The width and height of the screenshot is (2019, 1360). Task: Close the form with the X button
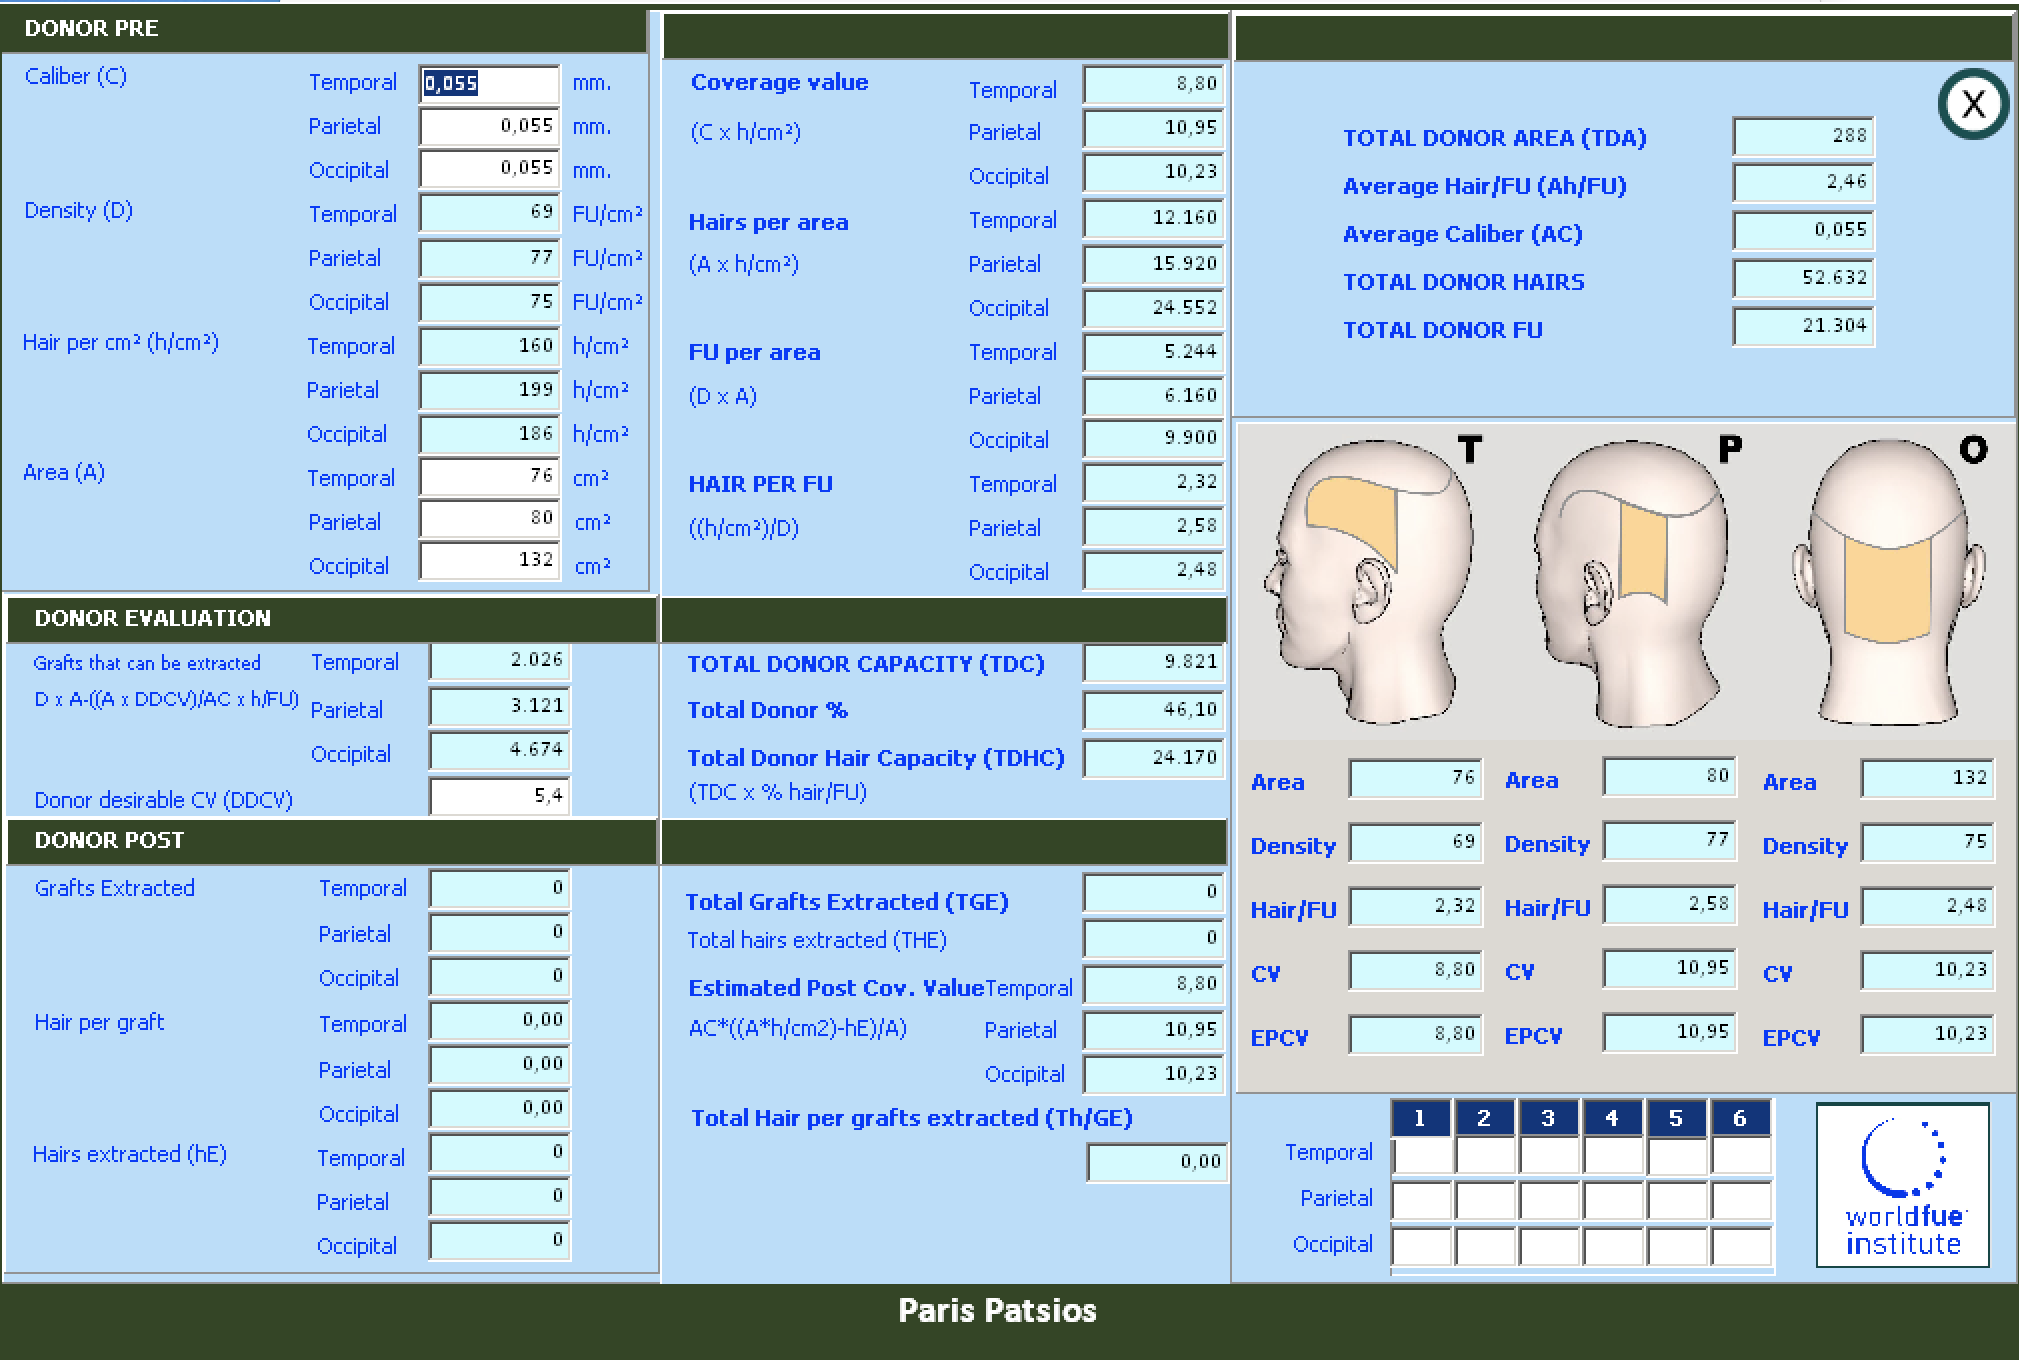1973,104
